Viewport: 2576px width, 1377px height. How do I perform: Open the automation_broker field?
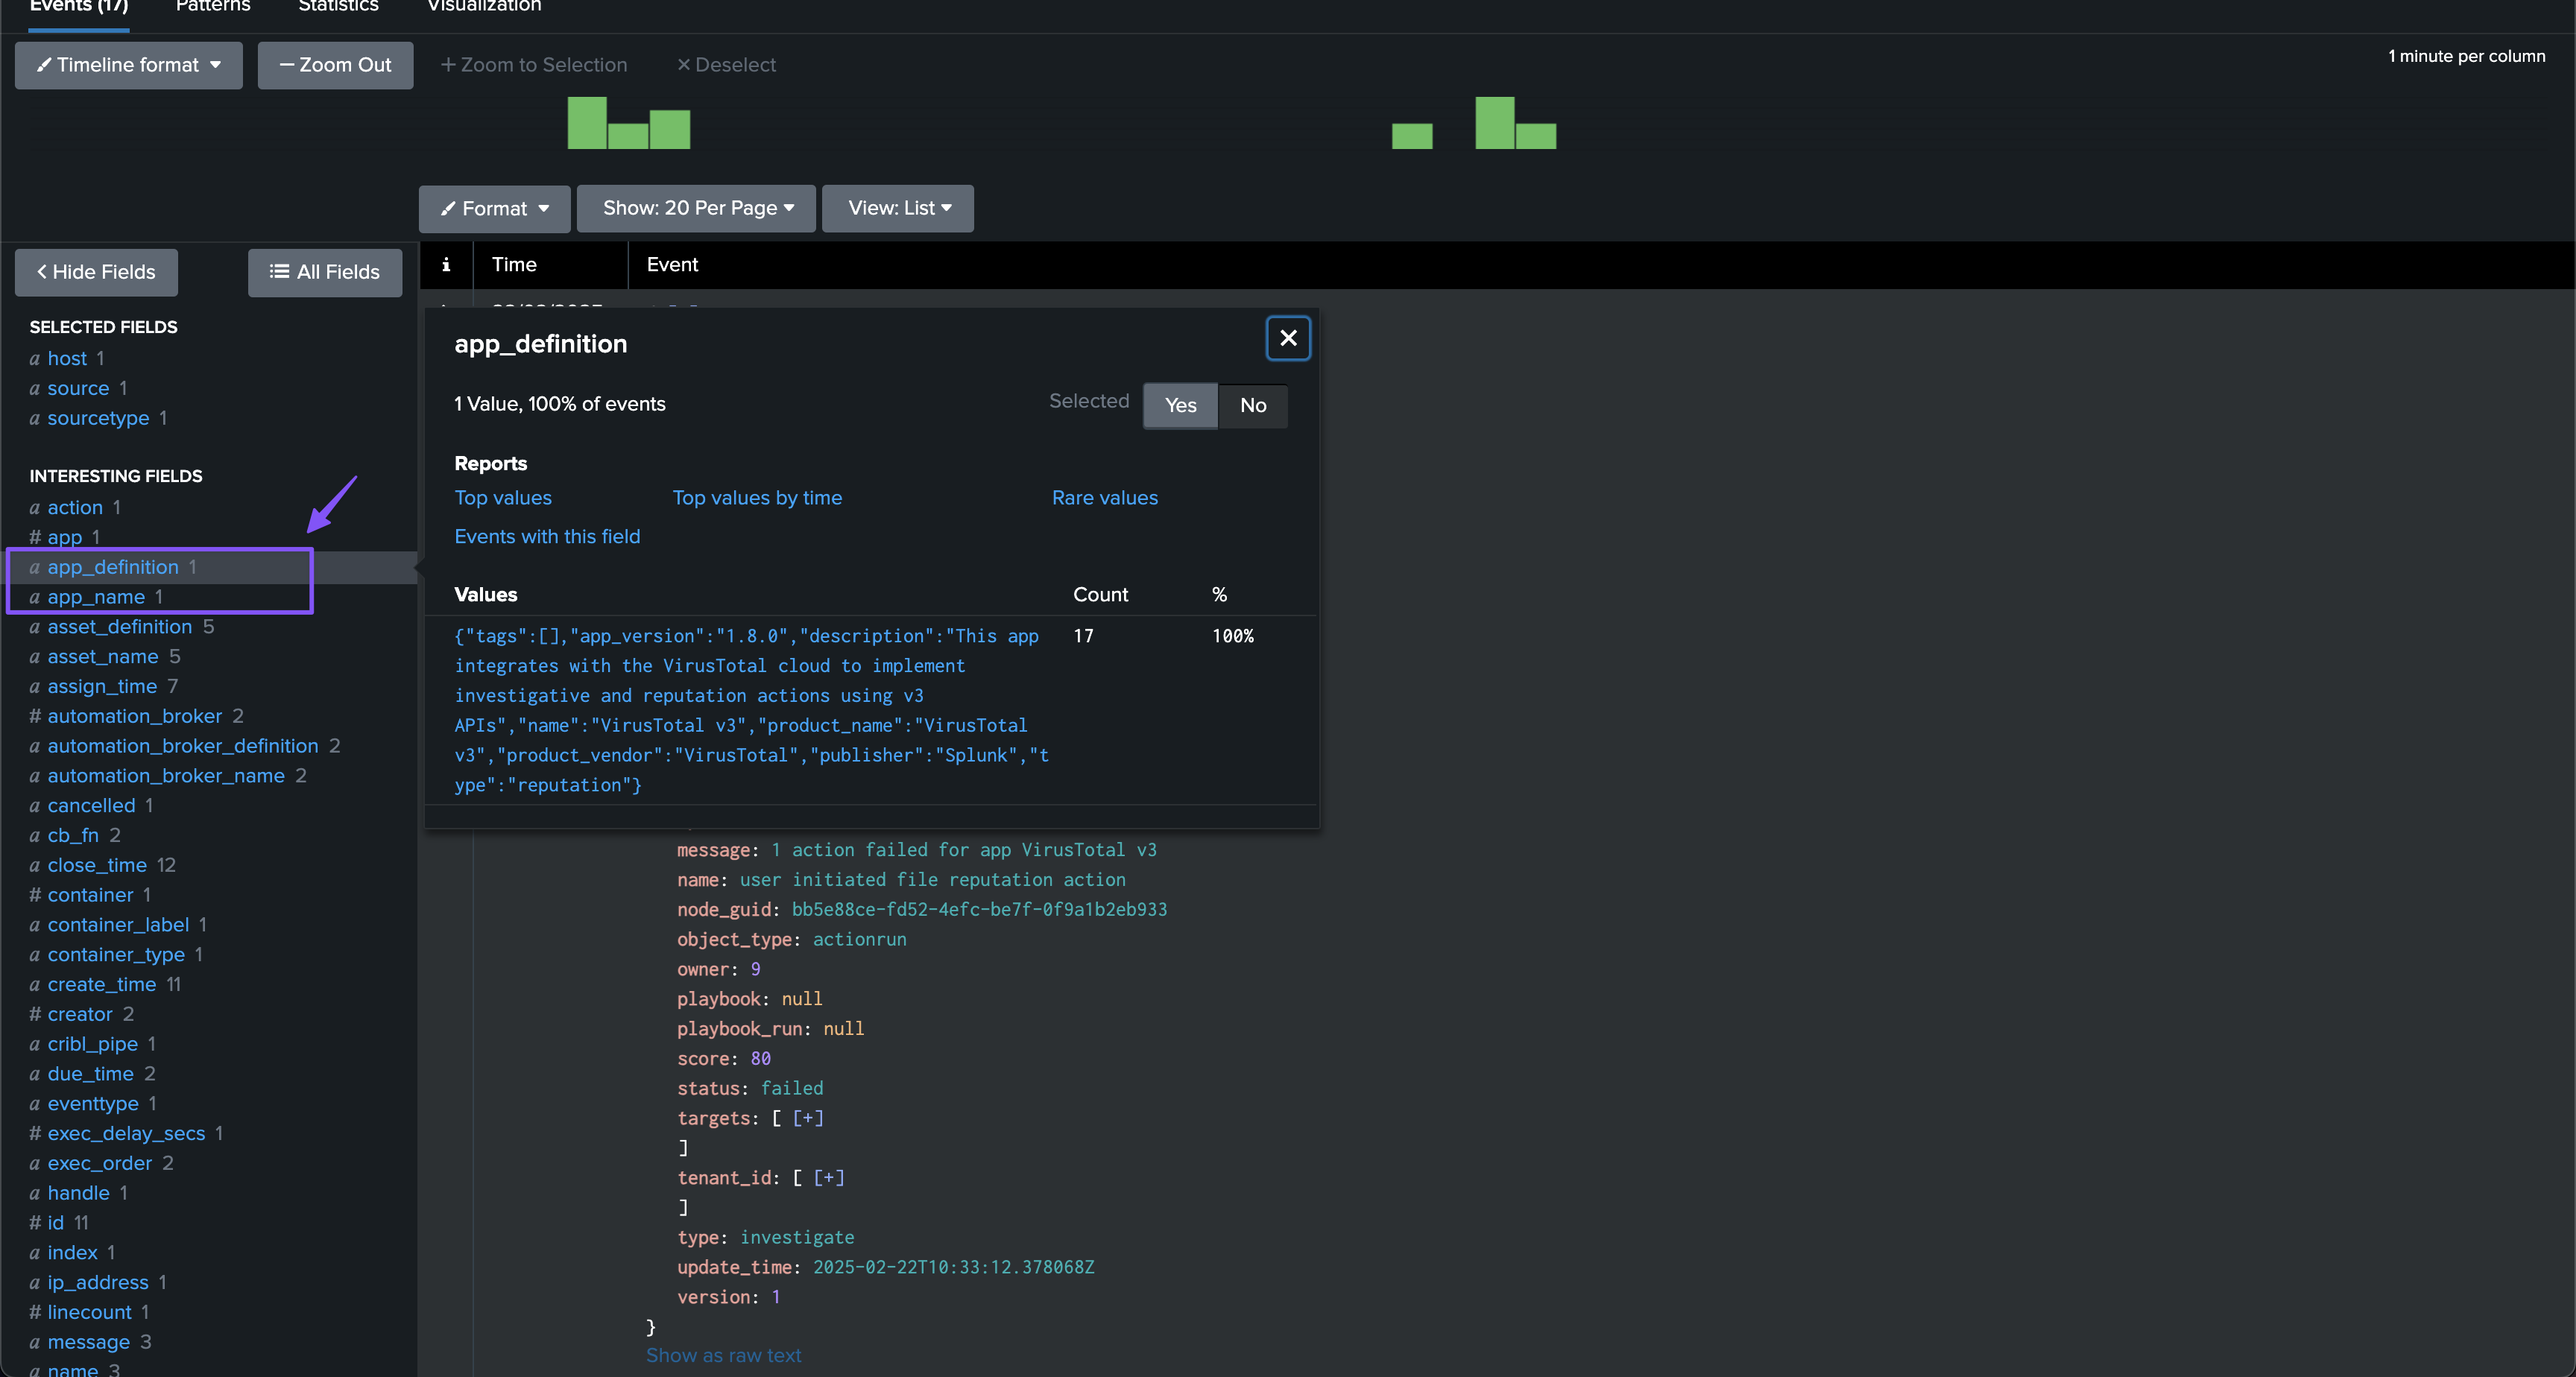[x=135, y=716]
